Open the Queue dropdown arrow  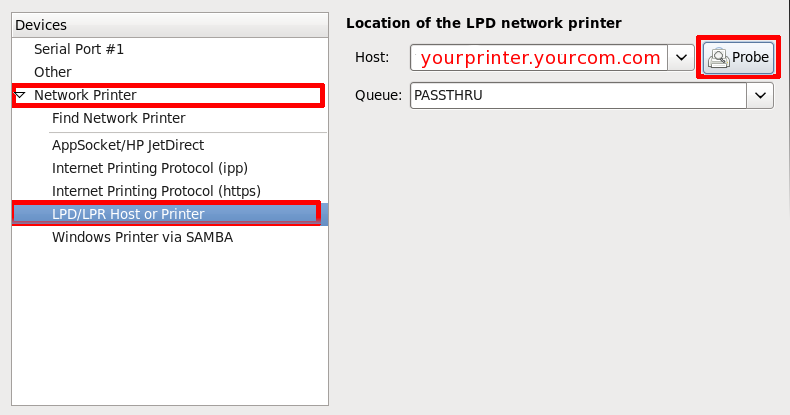pyautogui.click(x=761, y=95)
